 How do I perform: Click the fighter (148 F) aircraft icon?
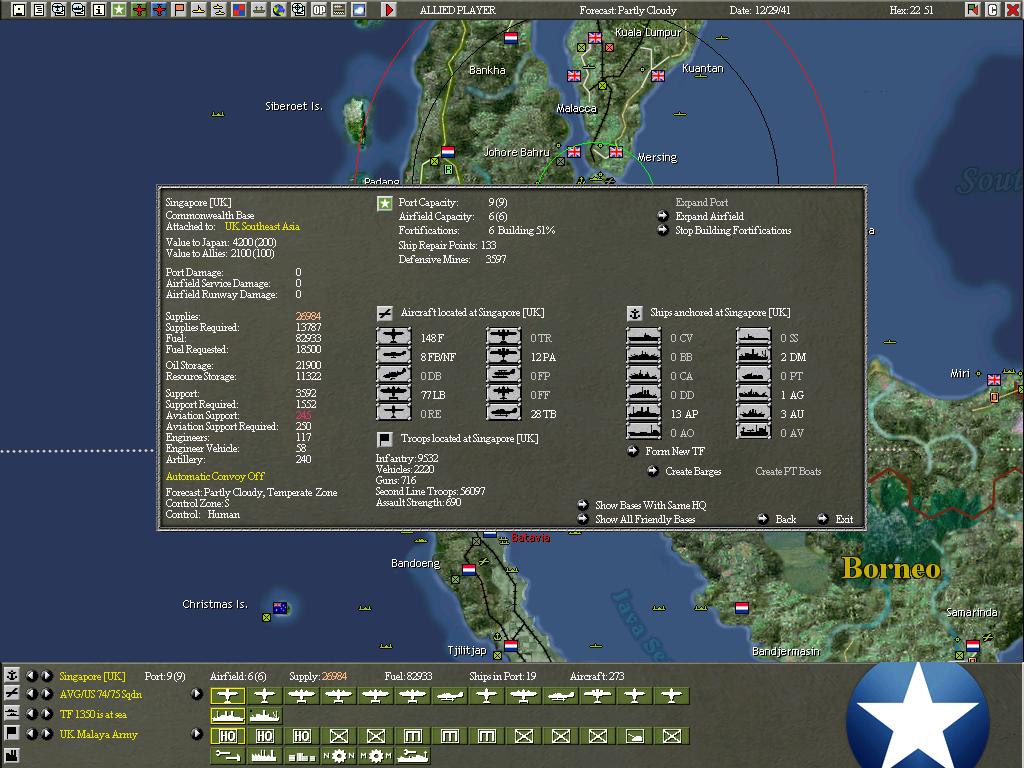393,337
